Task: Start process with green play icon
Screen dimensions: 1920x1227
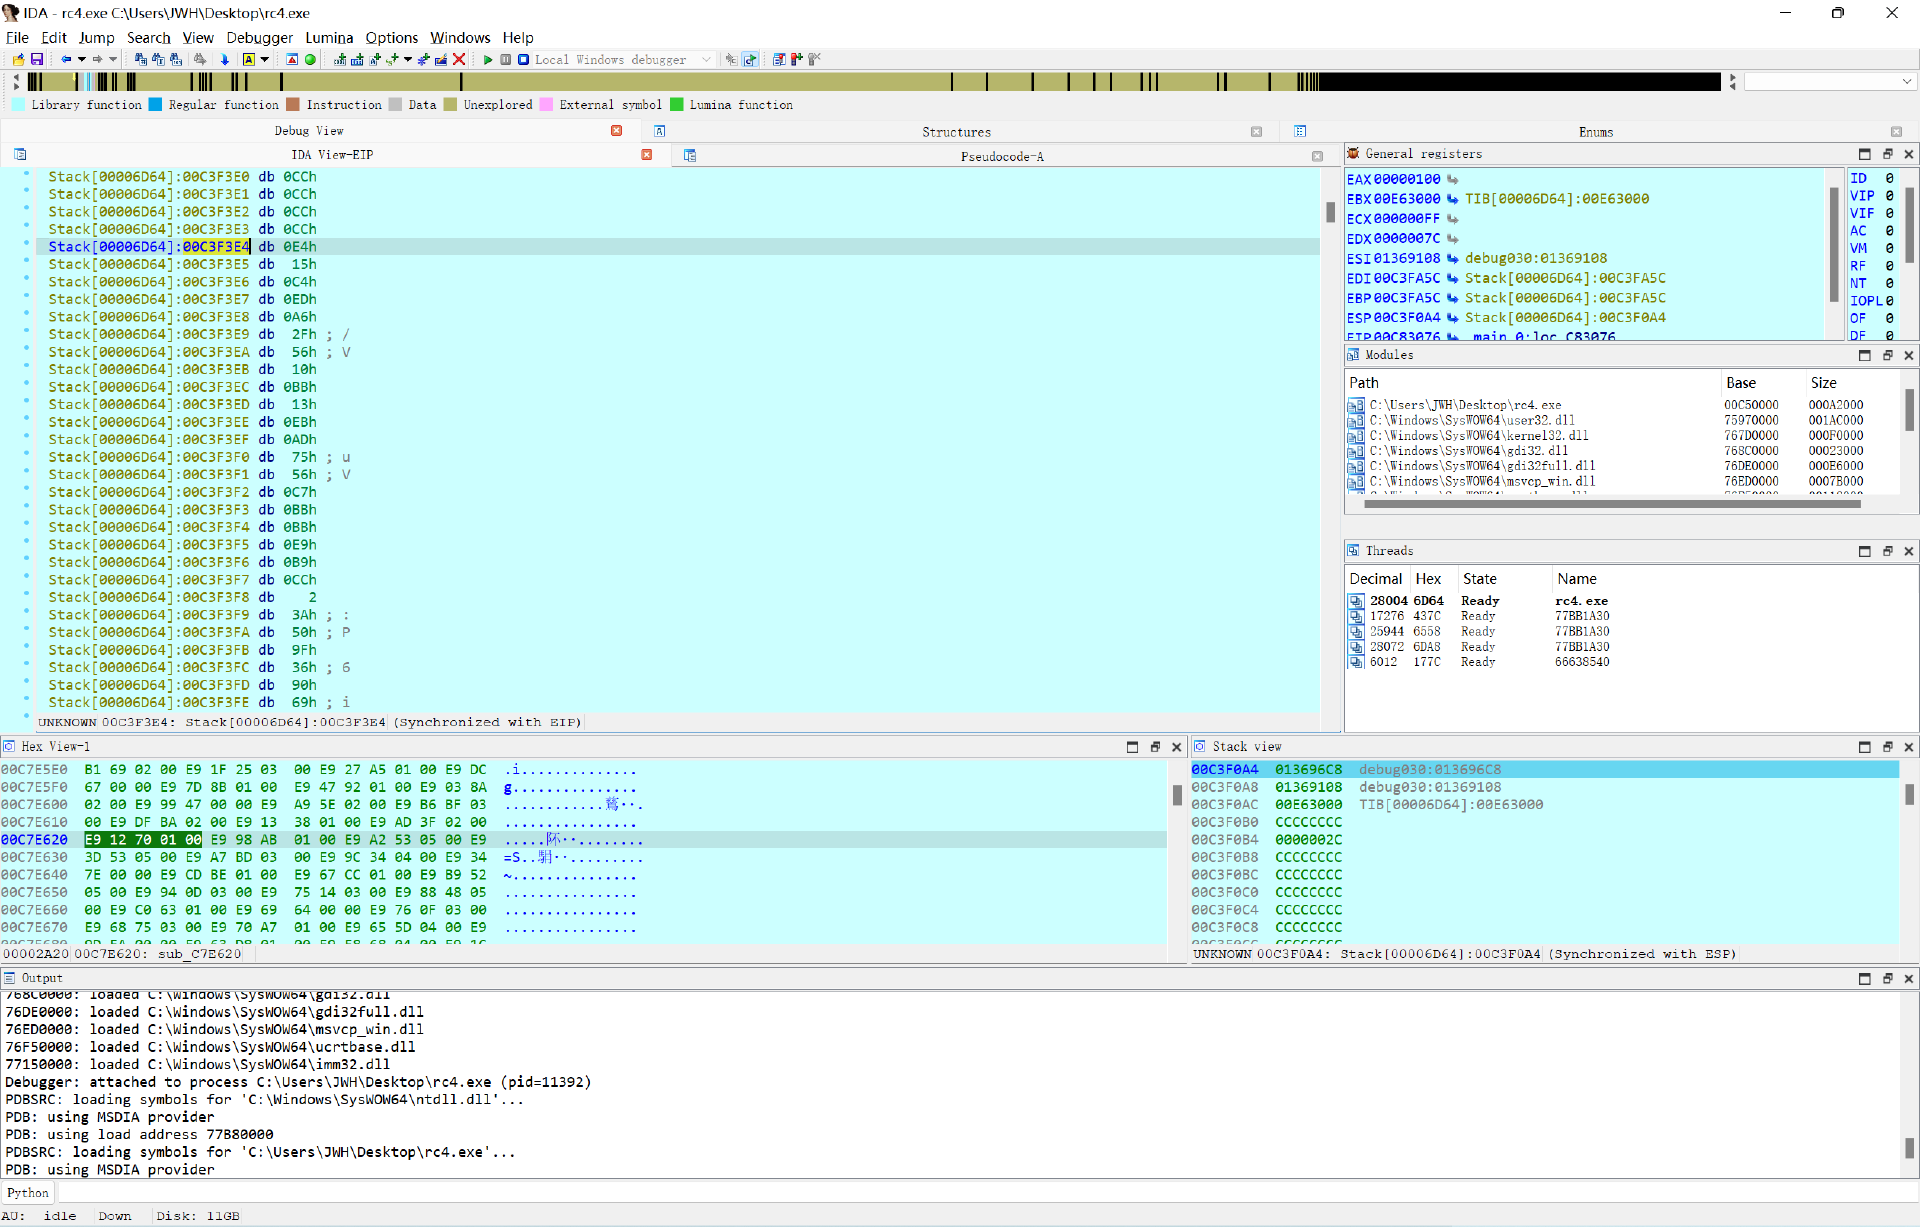Action: click(488, 60)
